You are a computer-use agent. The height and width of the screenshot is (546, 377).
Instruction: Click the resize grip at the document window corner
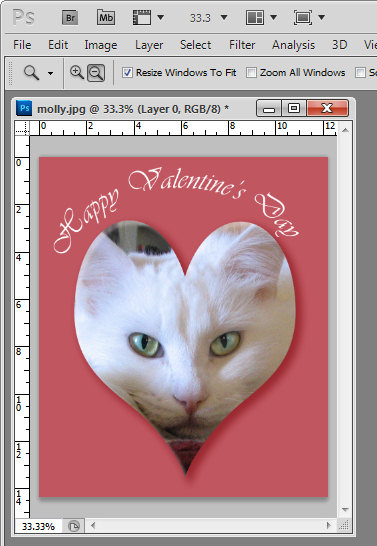pos(344,525)
